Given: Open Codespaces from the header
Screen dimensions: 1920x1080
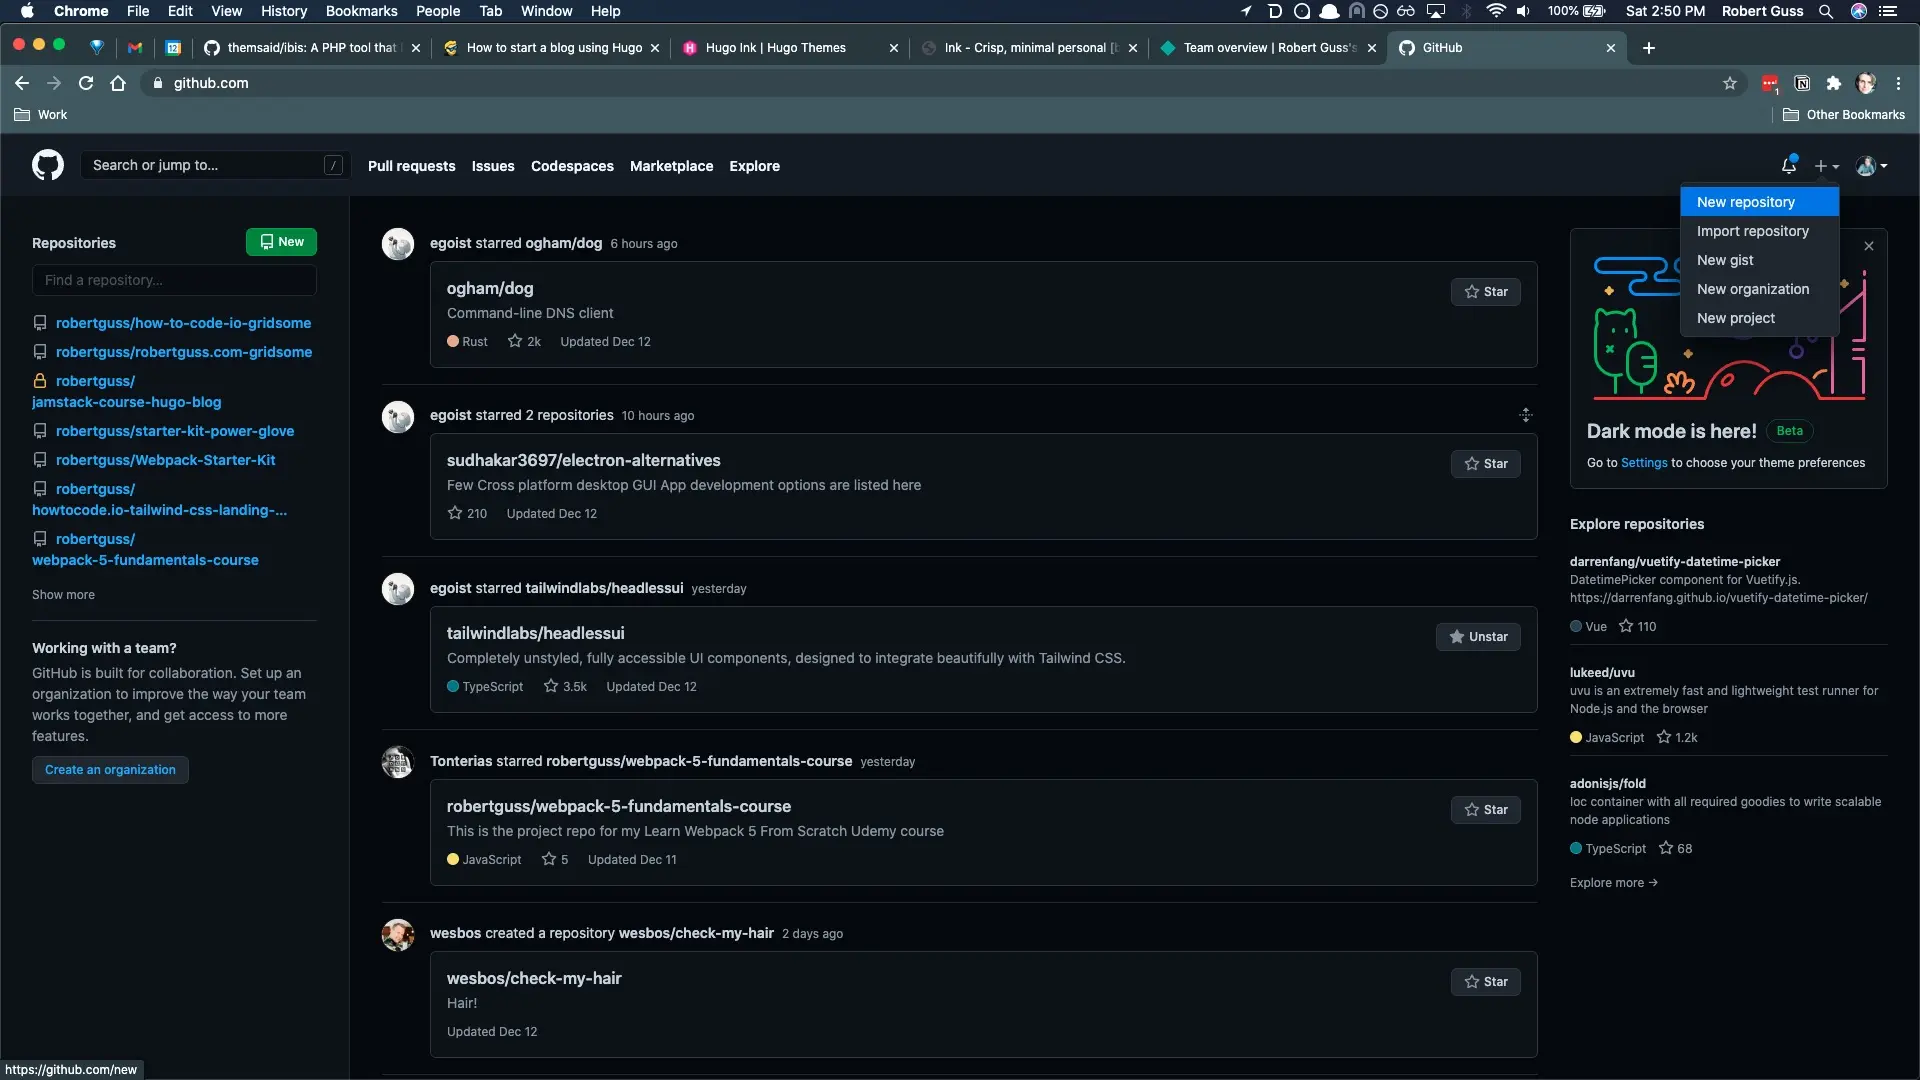Looking at the screenshot, I should click(x=572, y=166).
